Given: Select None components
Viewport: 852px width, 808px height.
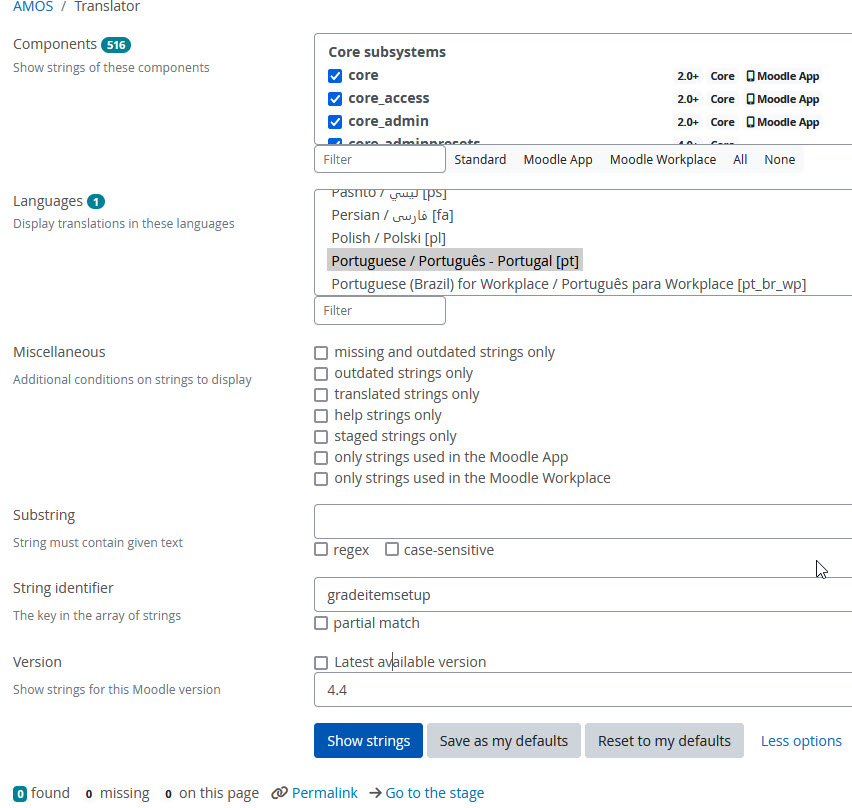Looking at the screenshot, I should coord(779,160).
